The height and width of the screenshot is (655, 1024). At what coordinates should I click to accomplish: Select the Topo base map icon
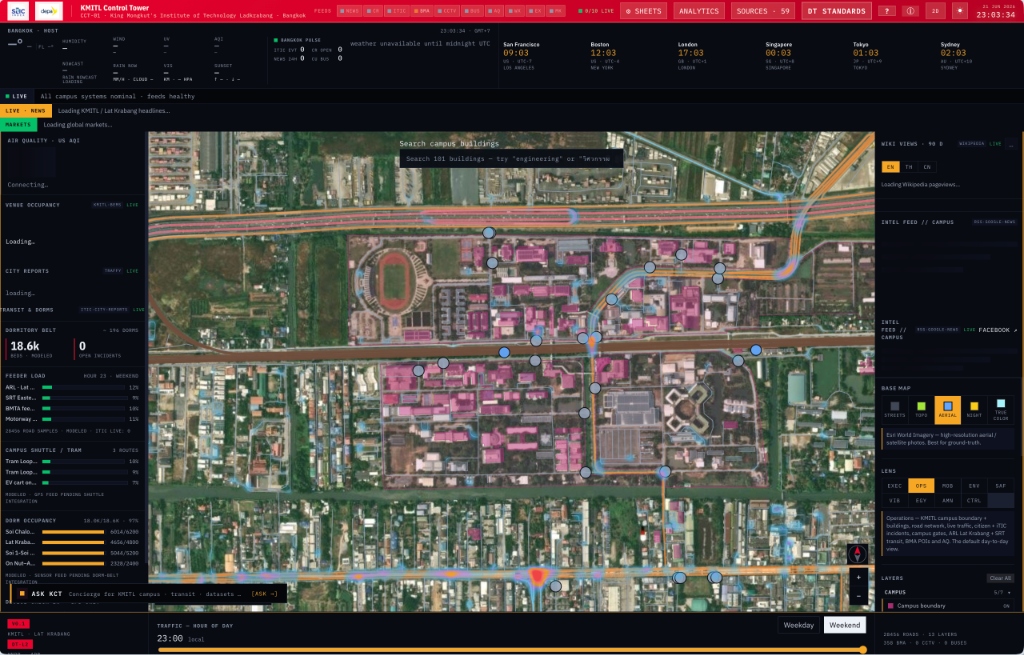[921, 410]
